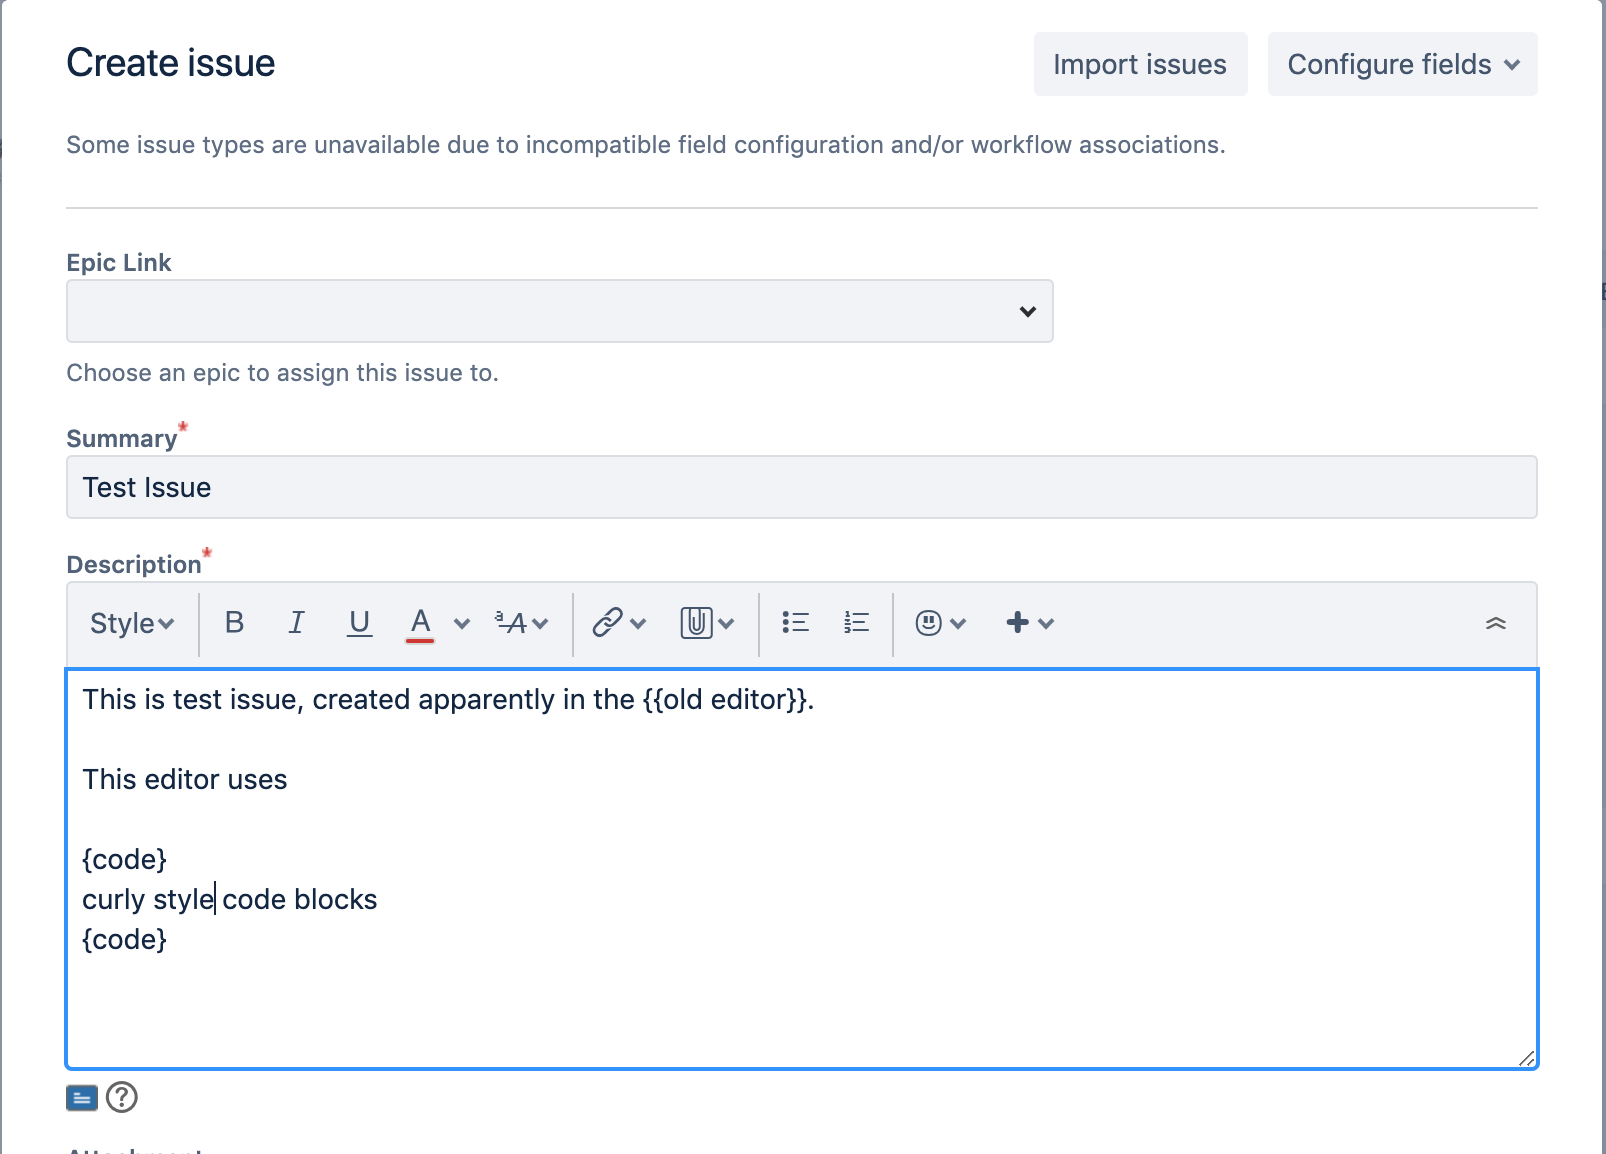
Task: Click the Epic Link field label
Action: pos(119,263)
